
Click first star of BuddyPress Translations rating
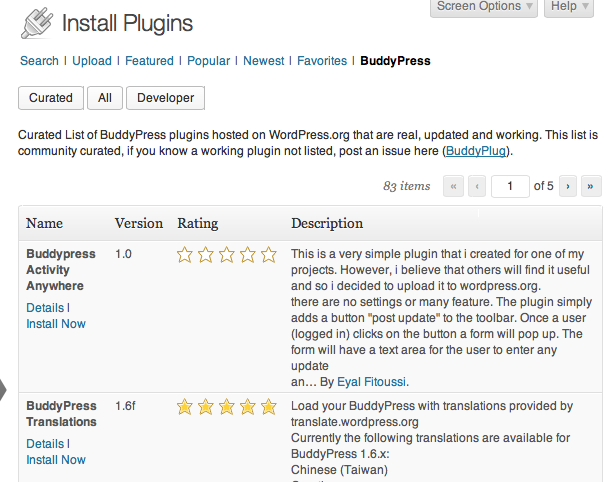(184, 407)
